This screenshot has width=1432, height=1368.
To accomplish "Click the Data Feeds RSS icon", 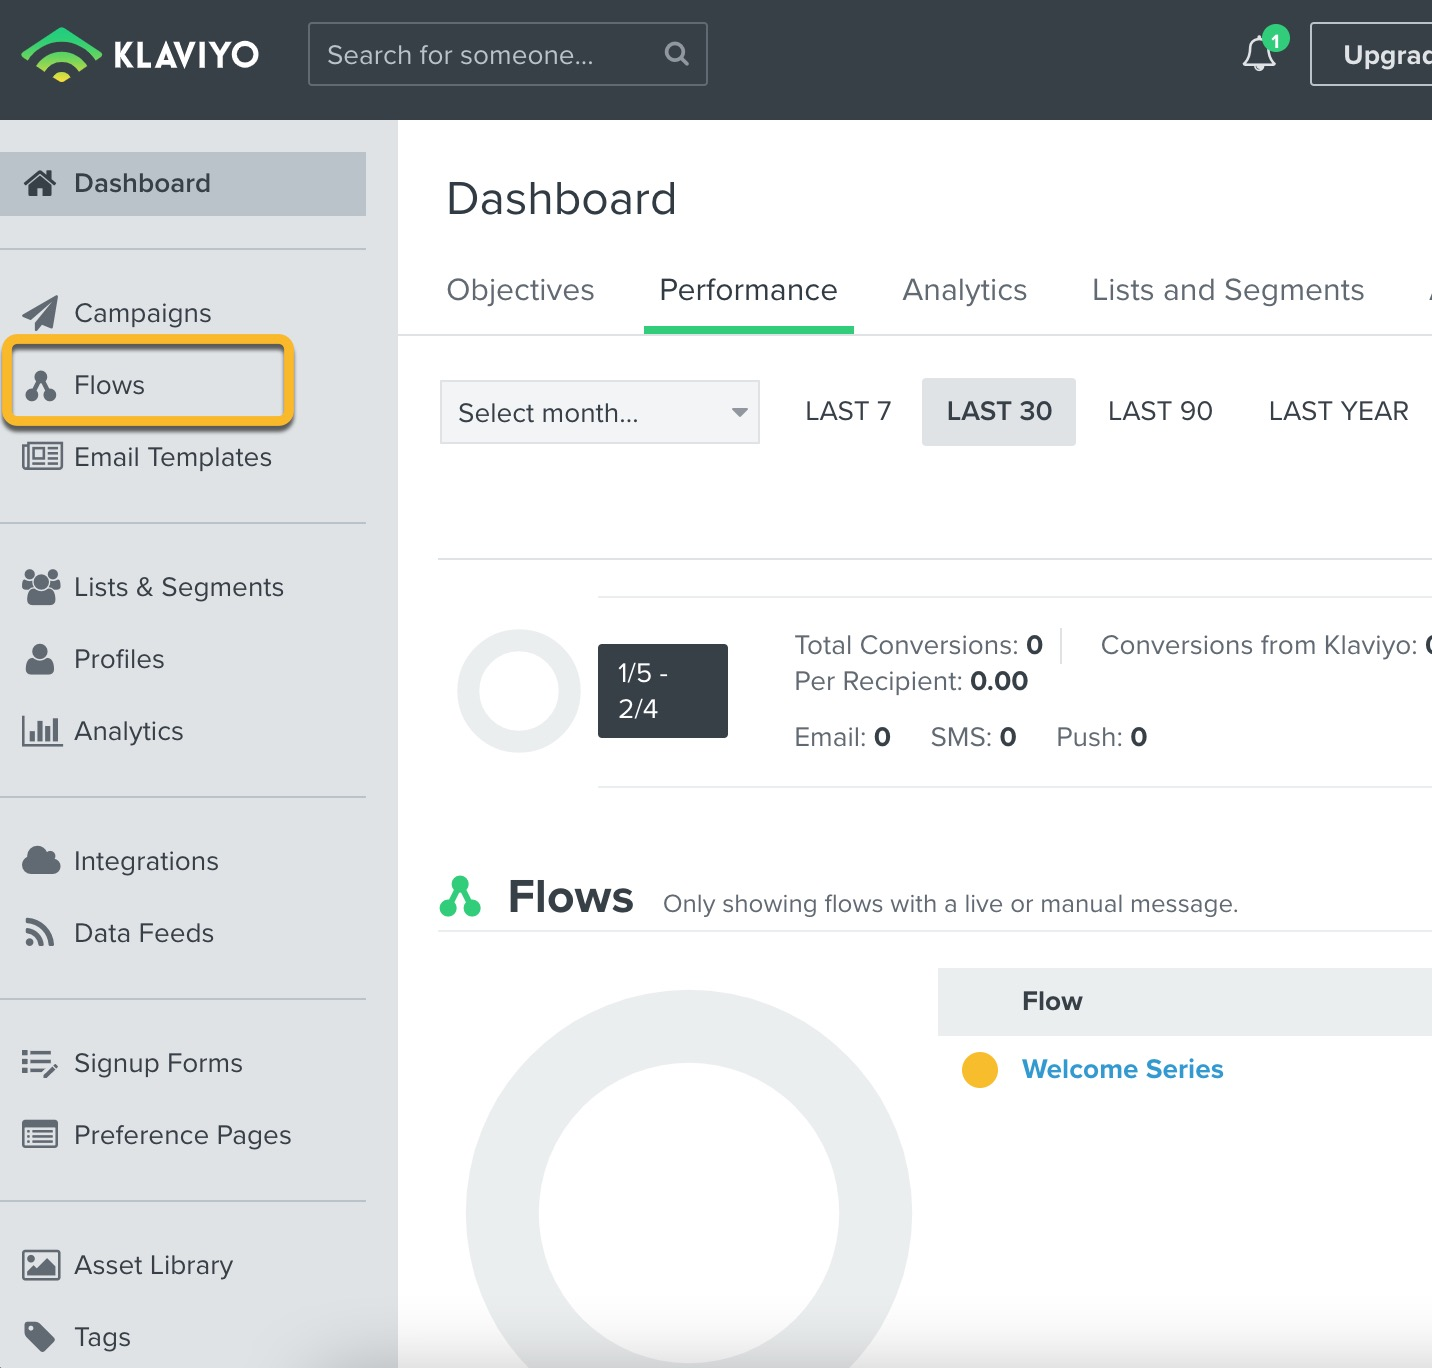I will coord(39,933).
